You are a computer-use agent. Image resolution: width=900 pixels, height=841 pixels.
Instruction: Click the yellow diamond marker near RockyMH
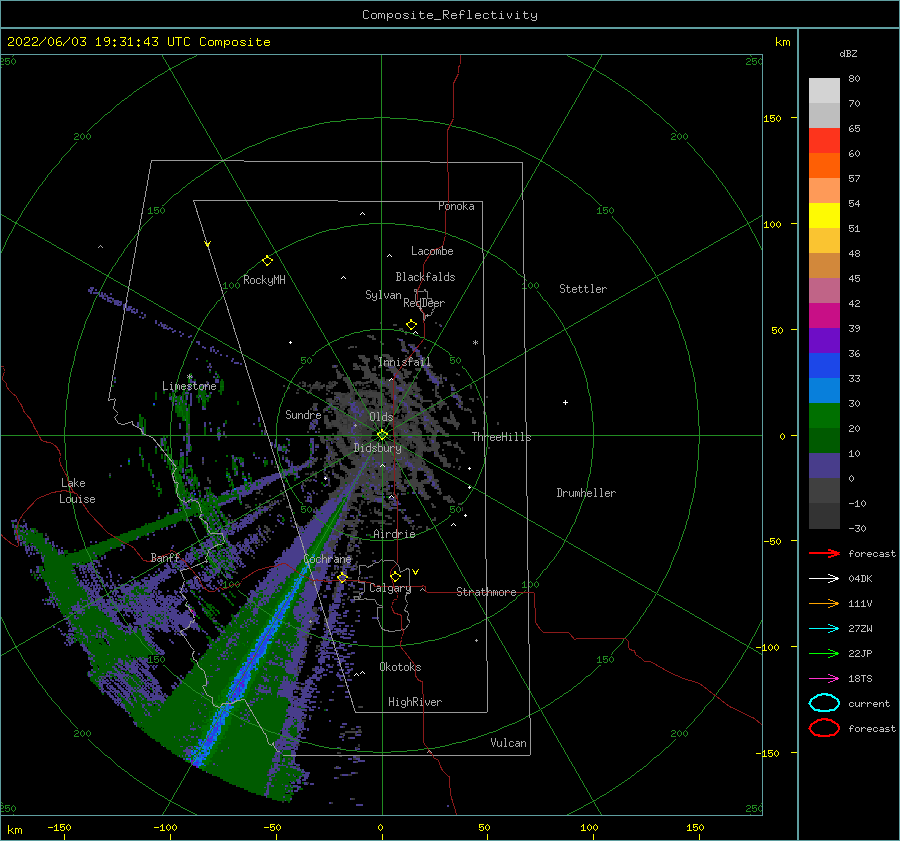point(267,261)
